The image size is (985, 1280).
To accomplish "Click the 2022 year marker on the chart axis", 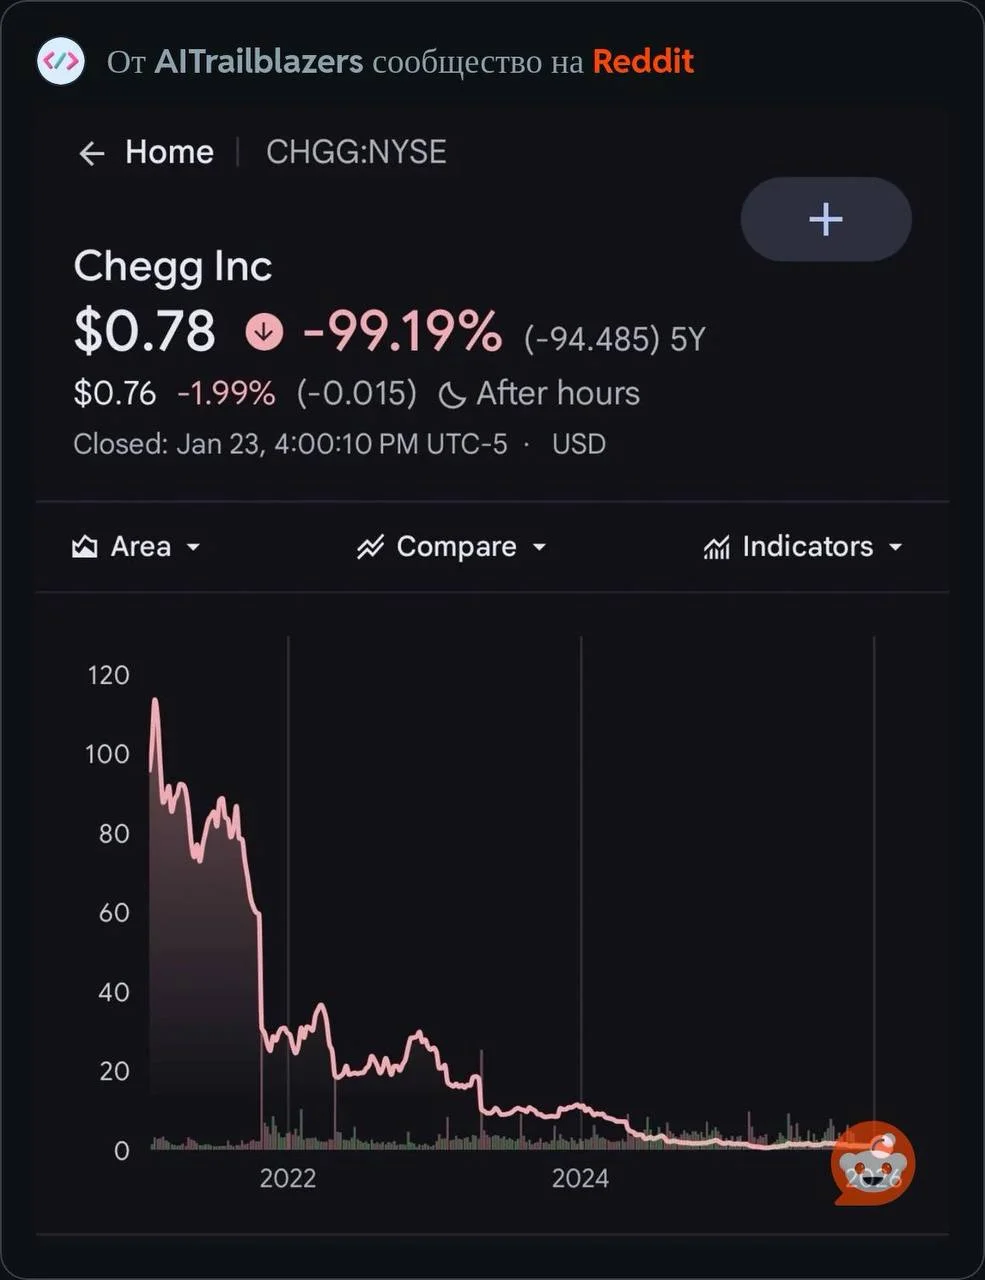I will coord(288,1178).
